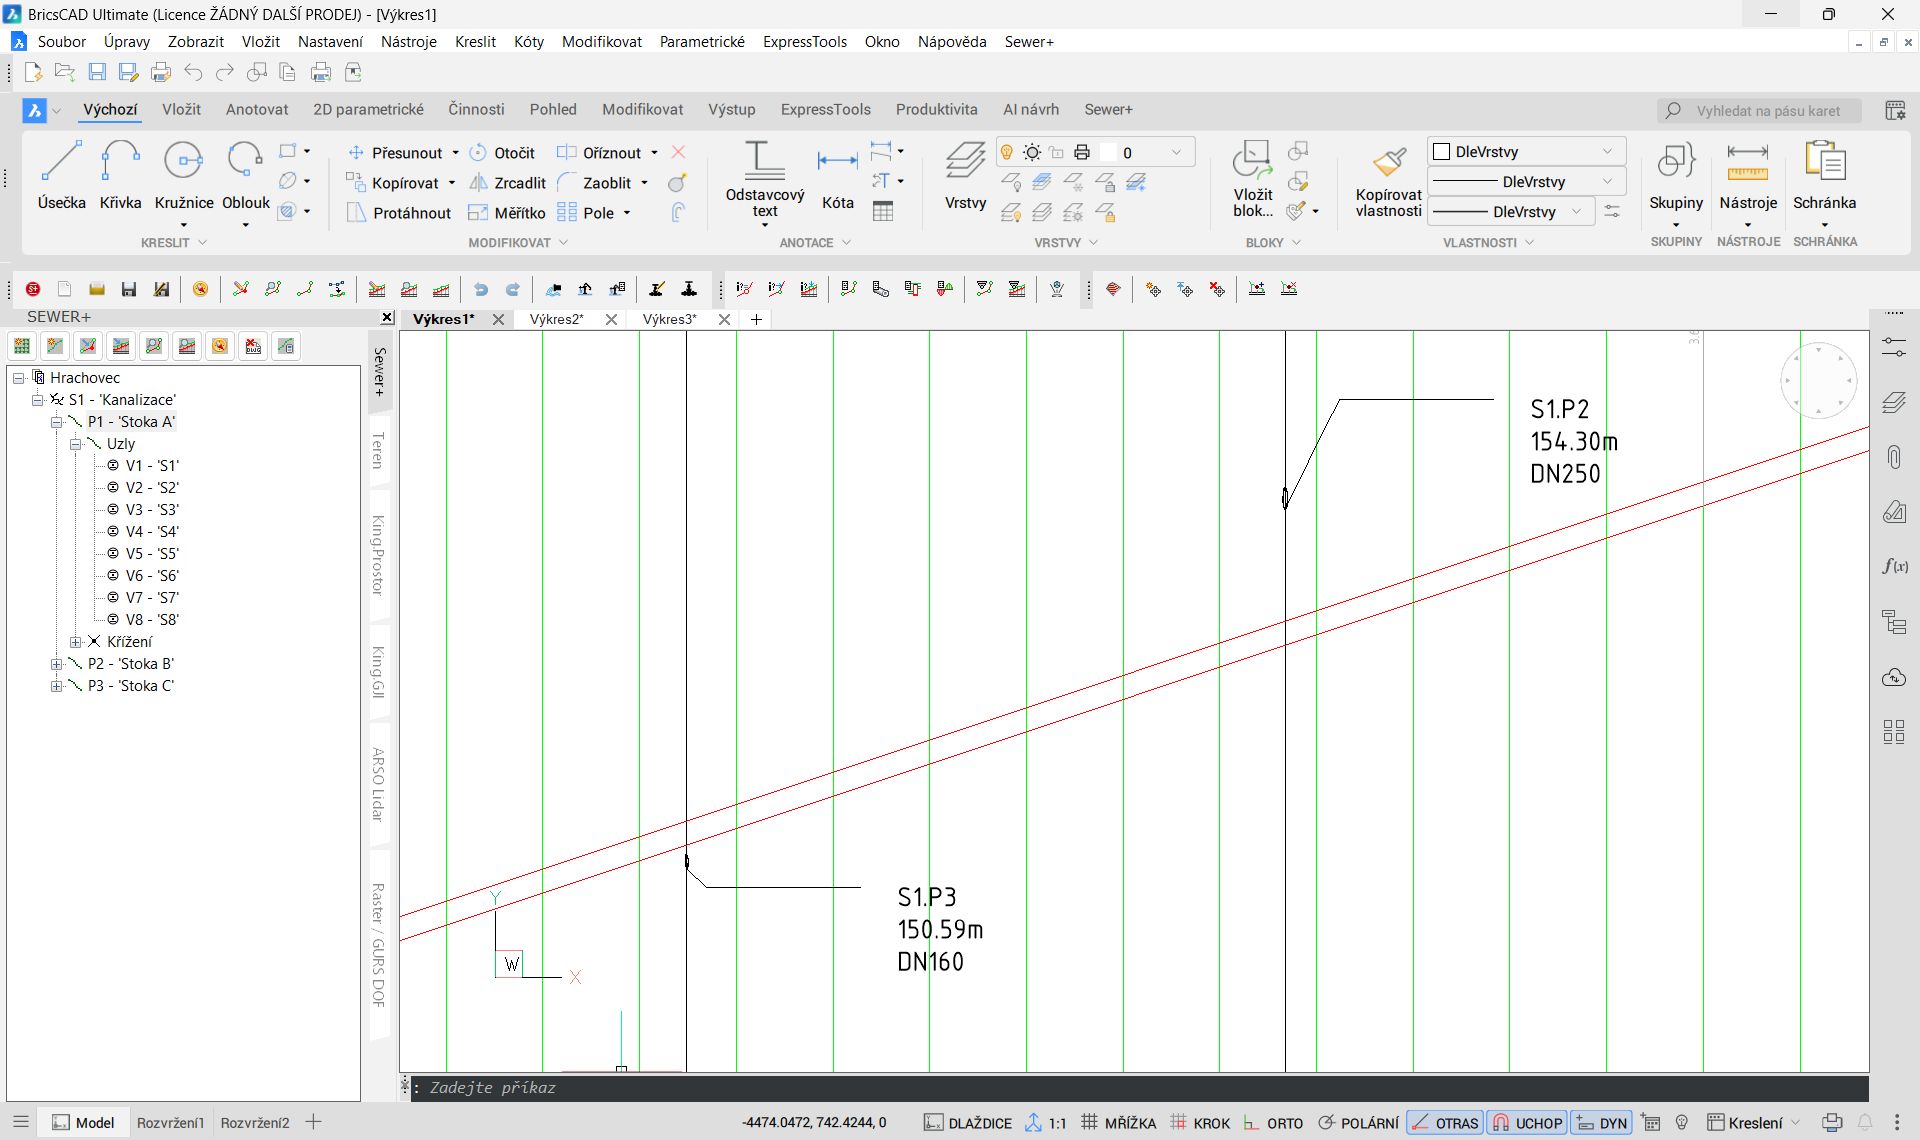The height and width of the screenshot is (1140, 1920).
Task: Open the Sewer+ menu
Action: [x=1029, y=42]
